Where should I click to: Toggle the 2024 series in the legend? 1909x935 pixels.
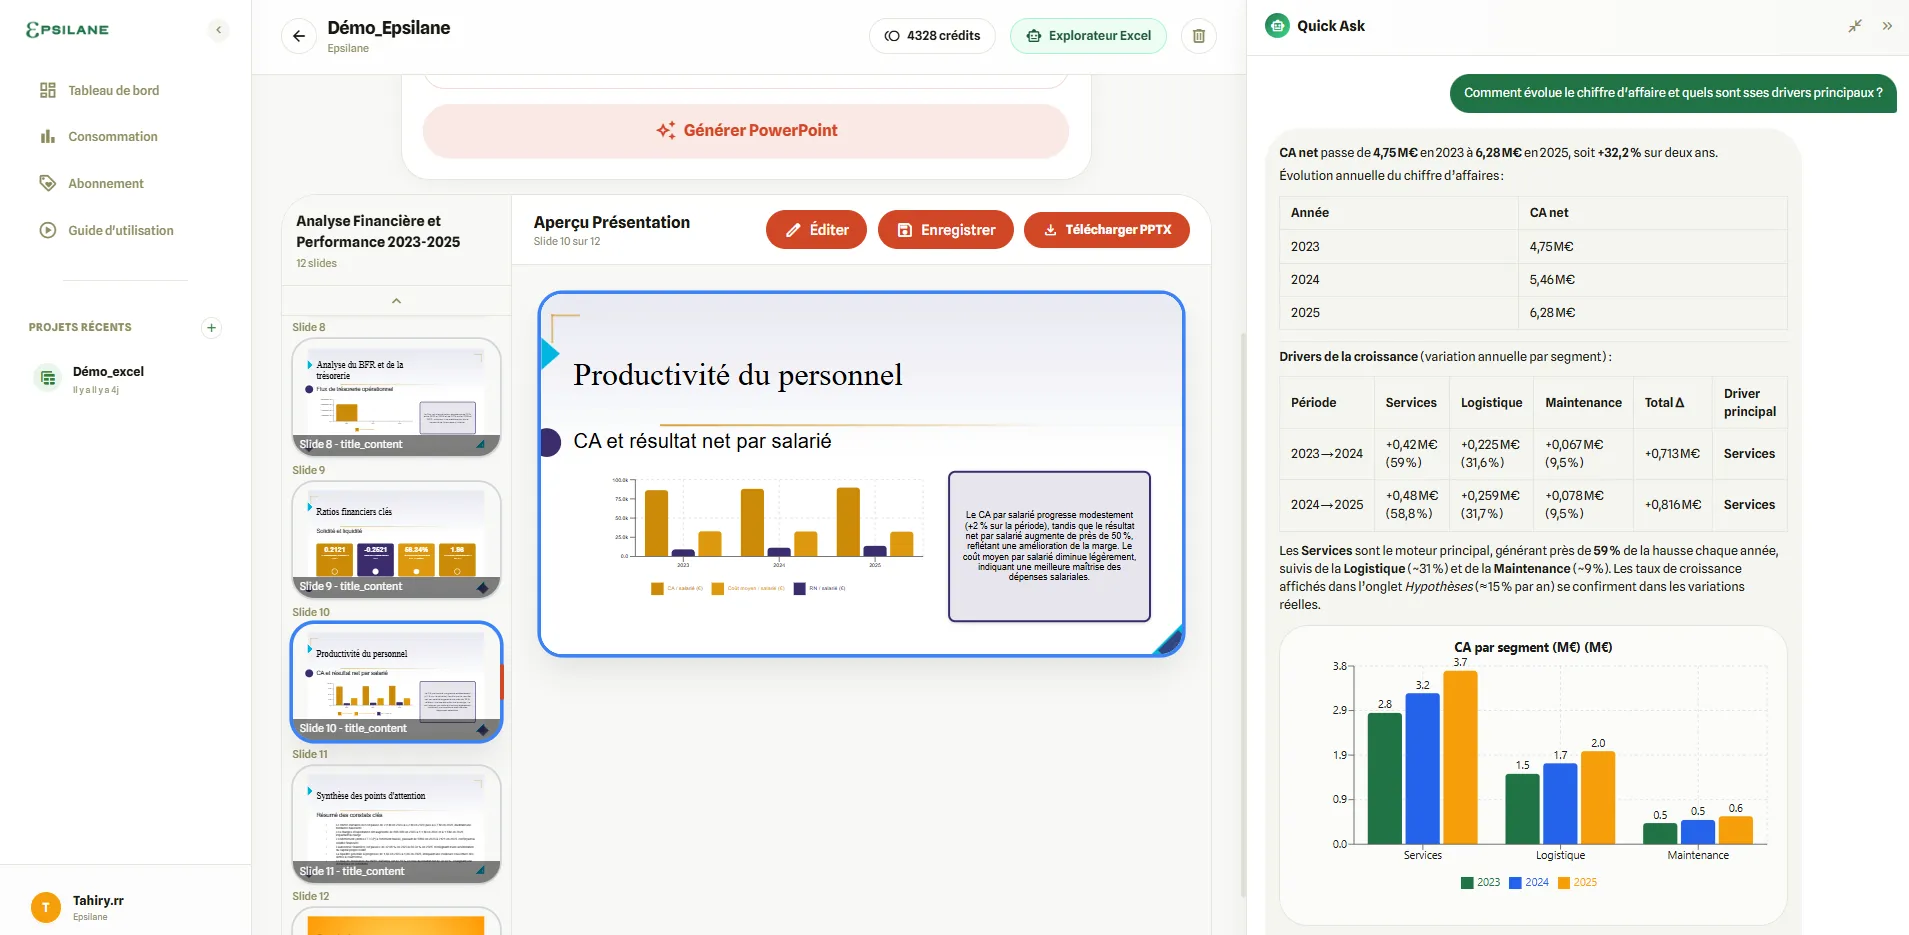pos(1528,882)
